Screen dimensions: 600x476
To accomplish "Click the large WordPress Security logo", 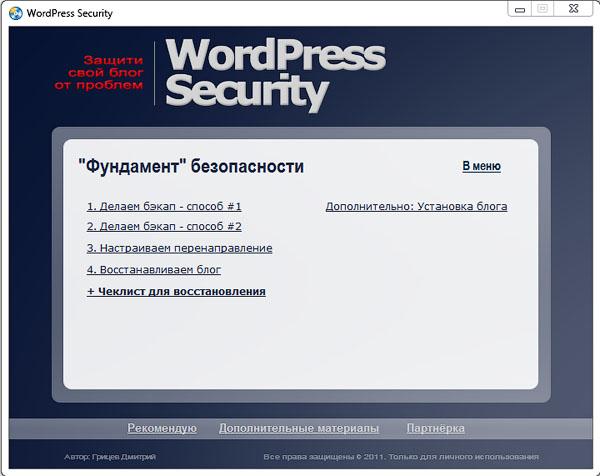I will click(x=273, y=73).
